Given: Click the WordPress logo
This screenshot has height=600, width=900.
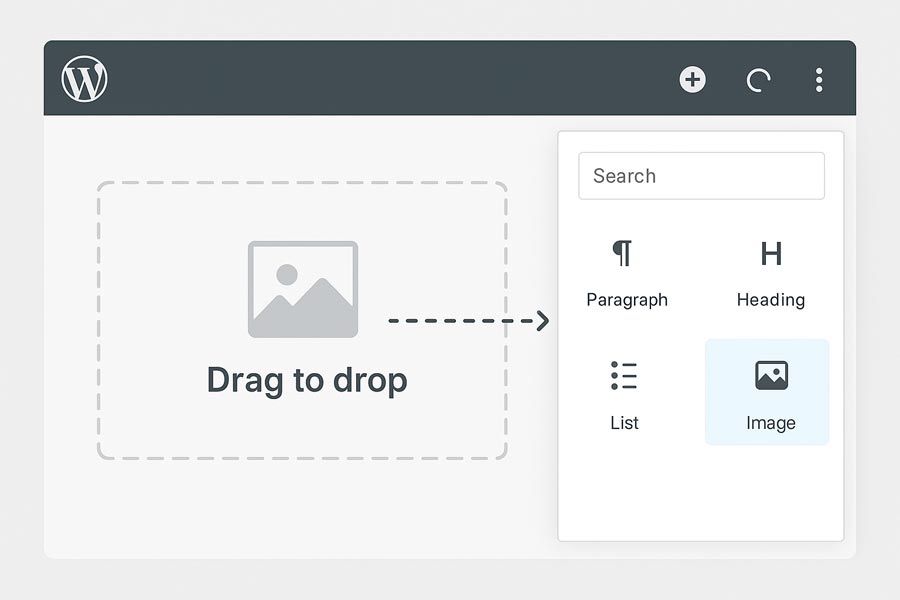Looking at the screenshot, I should point(84,79).
